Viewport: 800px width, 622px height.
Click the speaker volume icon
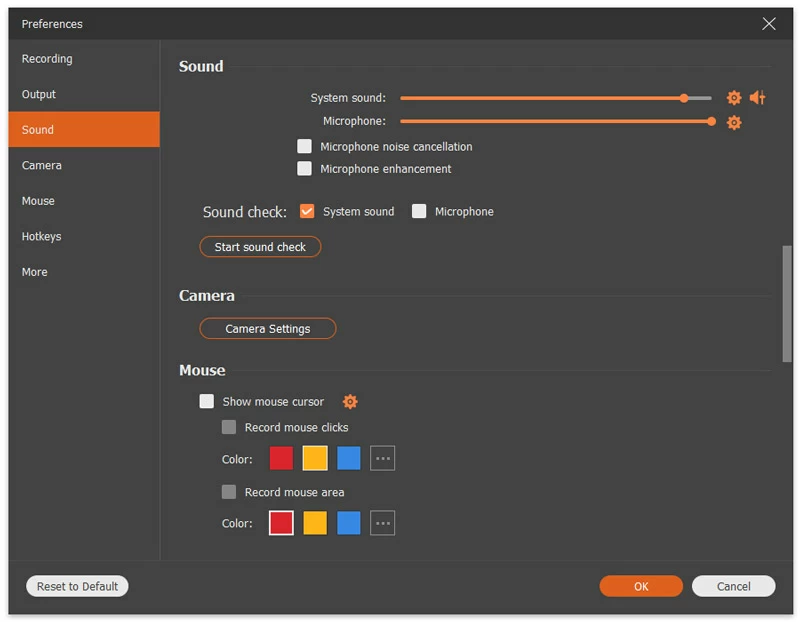[x=757, y=98]
